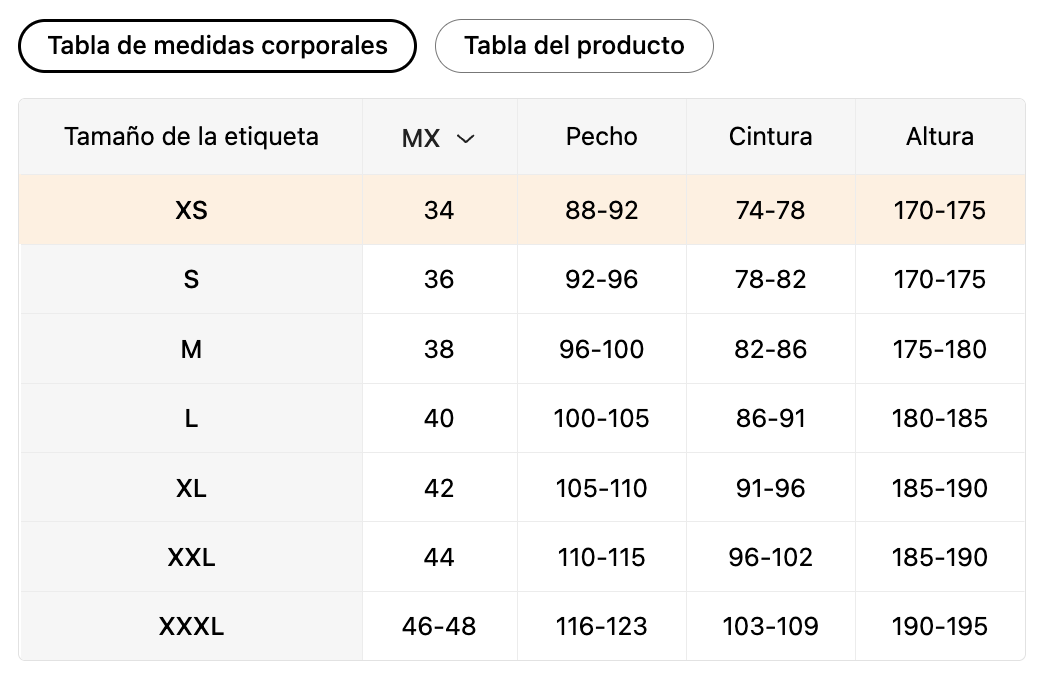
Task: Select the L size row label
Action: click(x=191, y=418)
